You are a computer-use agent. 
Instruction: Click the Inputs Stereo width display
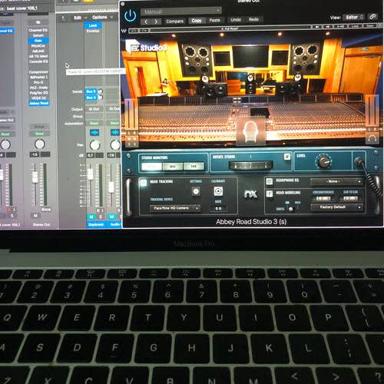tap(251, 165)
